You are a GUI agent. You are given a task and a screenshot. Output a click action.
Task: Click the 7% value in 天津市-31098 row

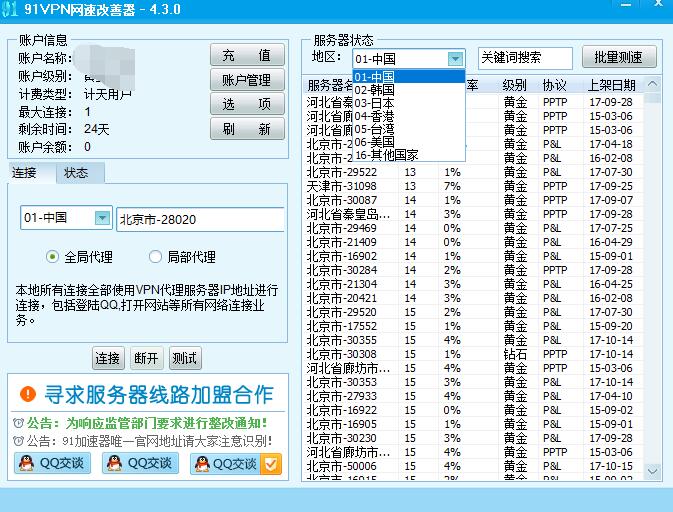coord(452,186)
